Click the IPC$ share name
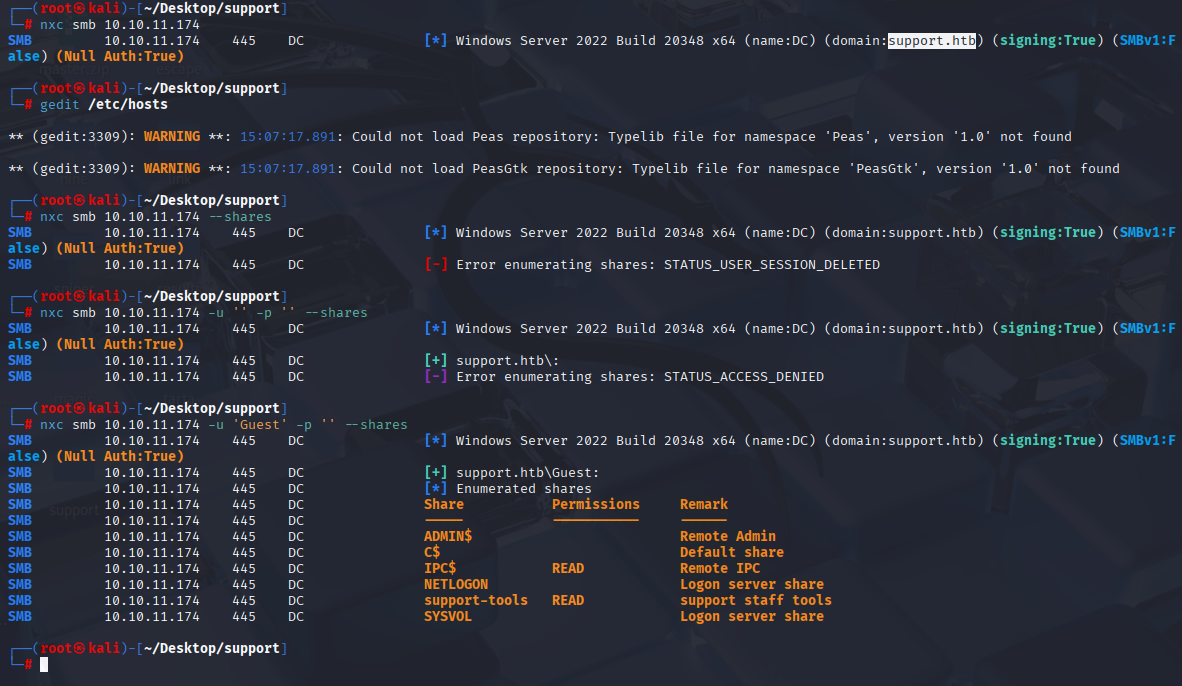This screenshot has height=686, width=1182. tap(440, 568)
